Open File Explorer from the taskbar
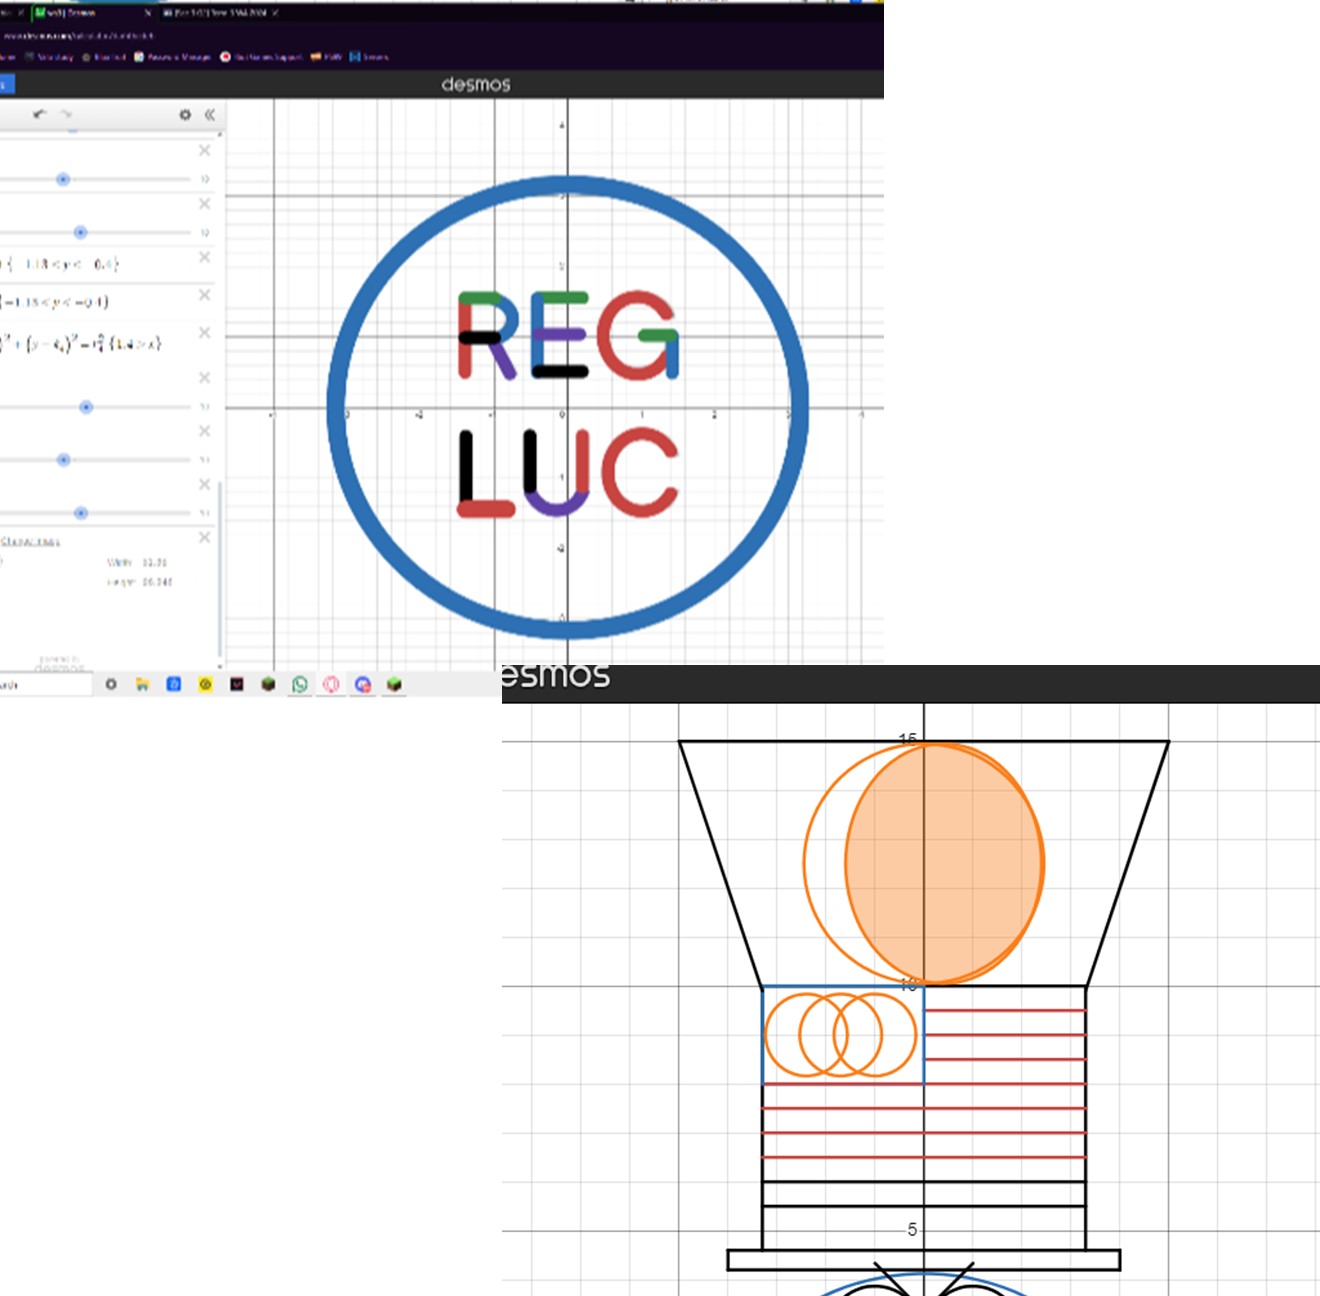This screenshot has height=1296, width=1320. (142, 684)
